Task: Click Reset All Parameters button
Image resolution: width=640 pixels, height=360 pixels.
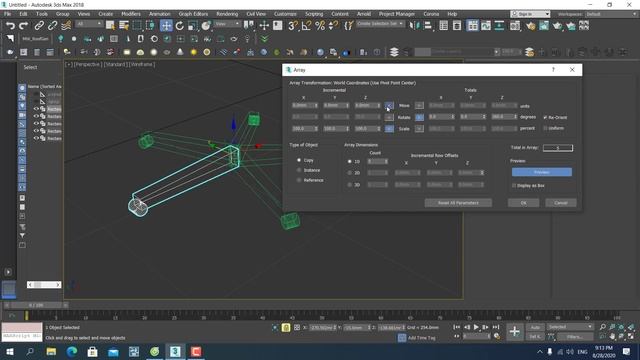Action: [458, 203]
